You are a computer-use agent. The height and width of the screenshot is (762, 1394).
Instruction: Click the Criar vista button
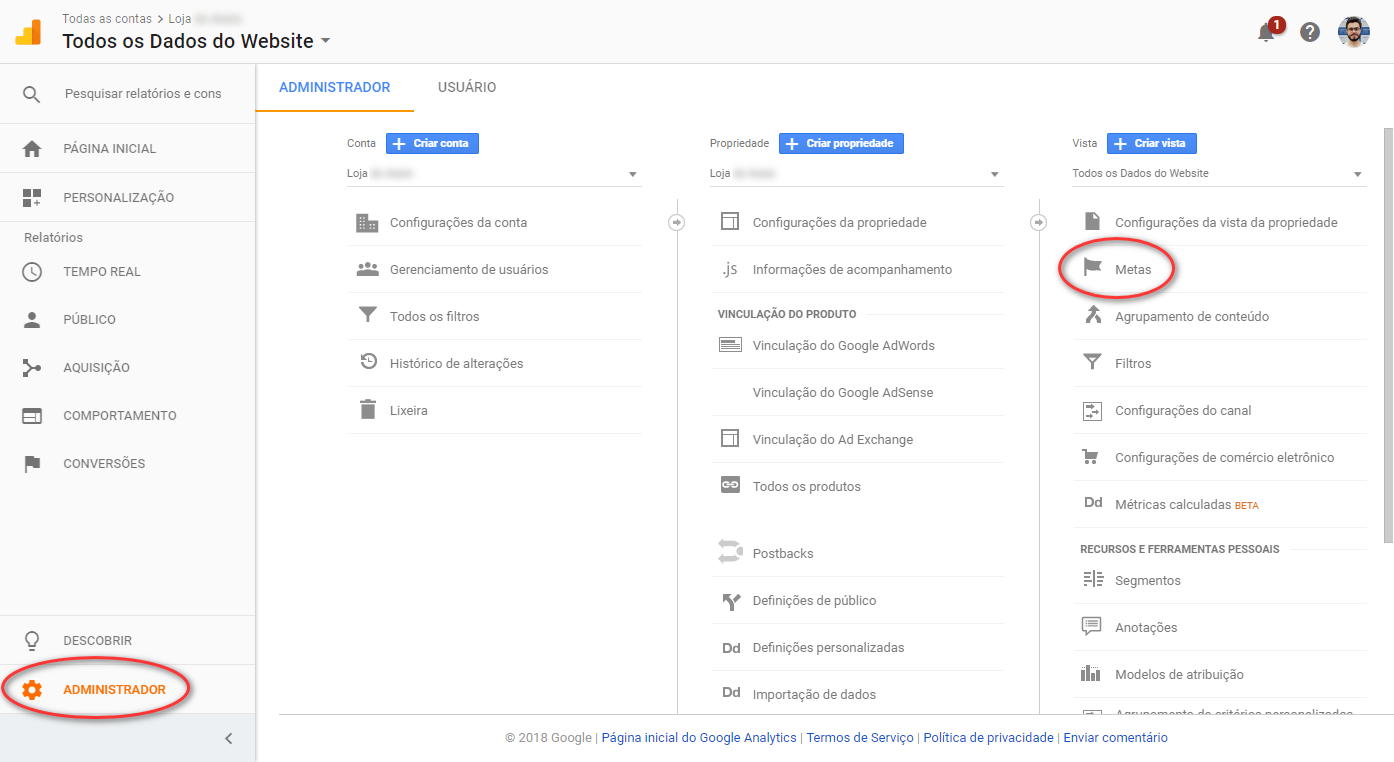point(1151,143)
